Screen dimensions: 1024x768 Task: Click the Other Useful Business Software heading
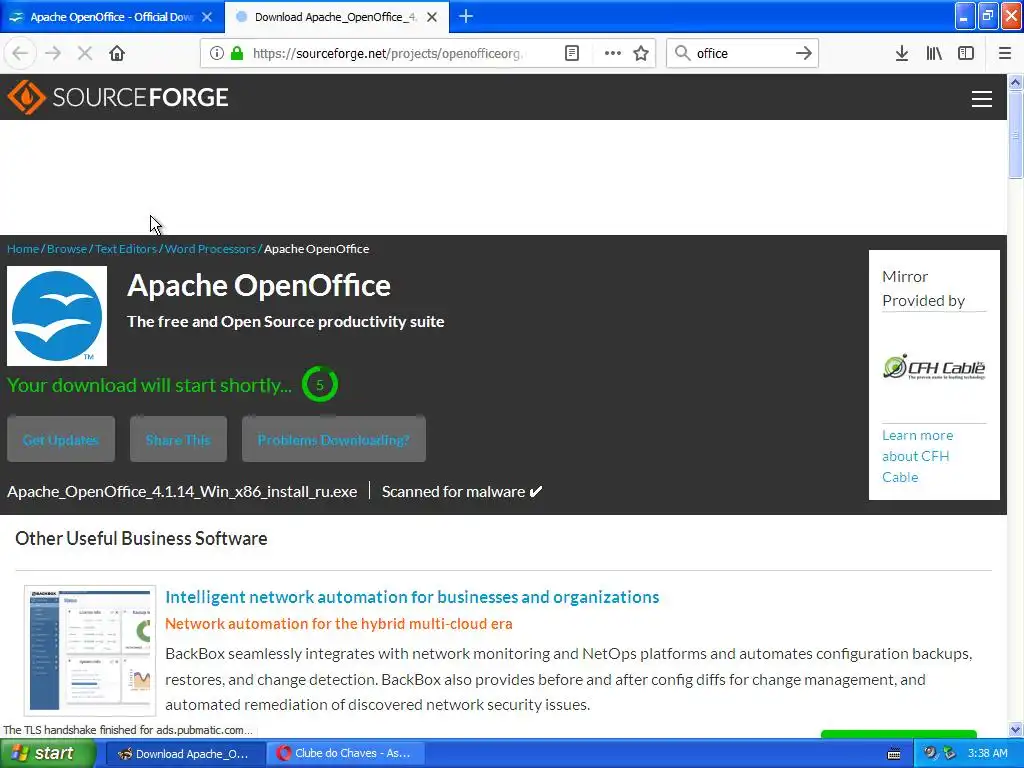click(141, 539)
